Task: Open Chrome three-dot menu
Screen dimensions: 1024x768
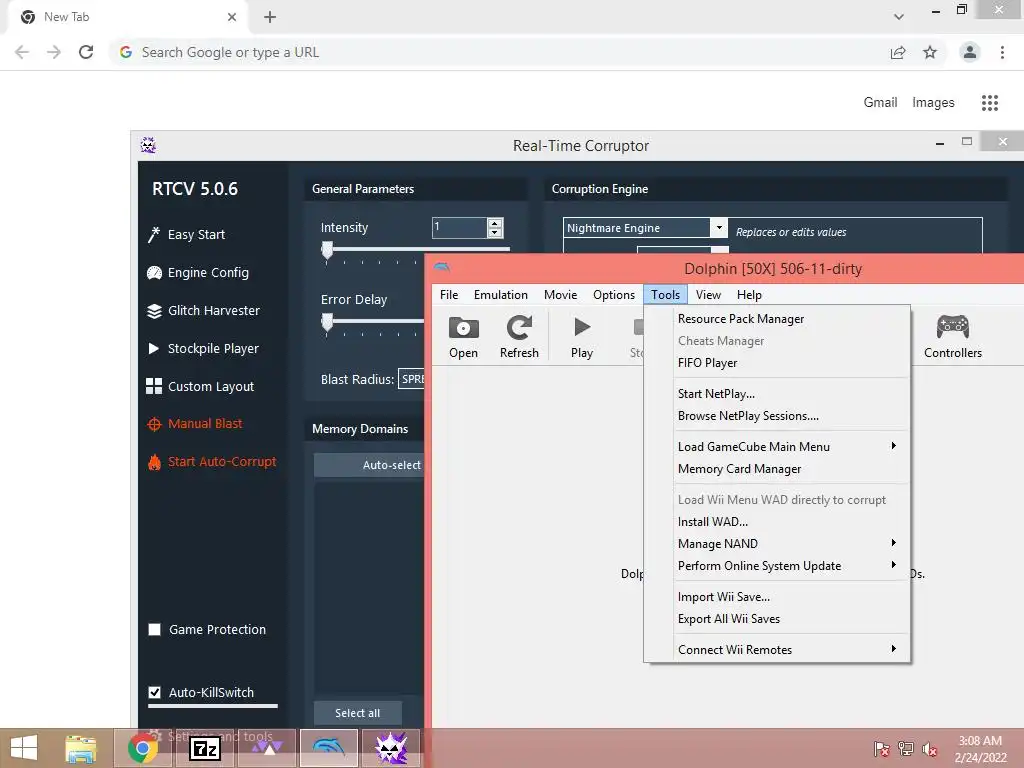Action: pyautogui.click(x=1002, y=52)
